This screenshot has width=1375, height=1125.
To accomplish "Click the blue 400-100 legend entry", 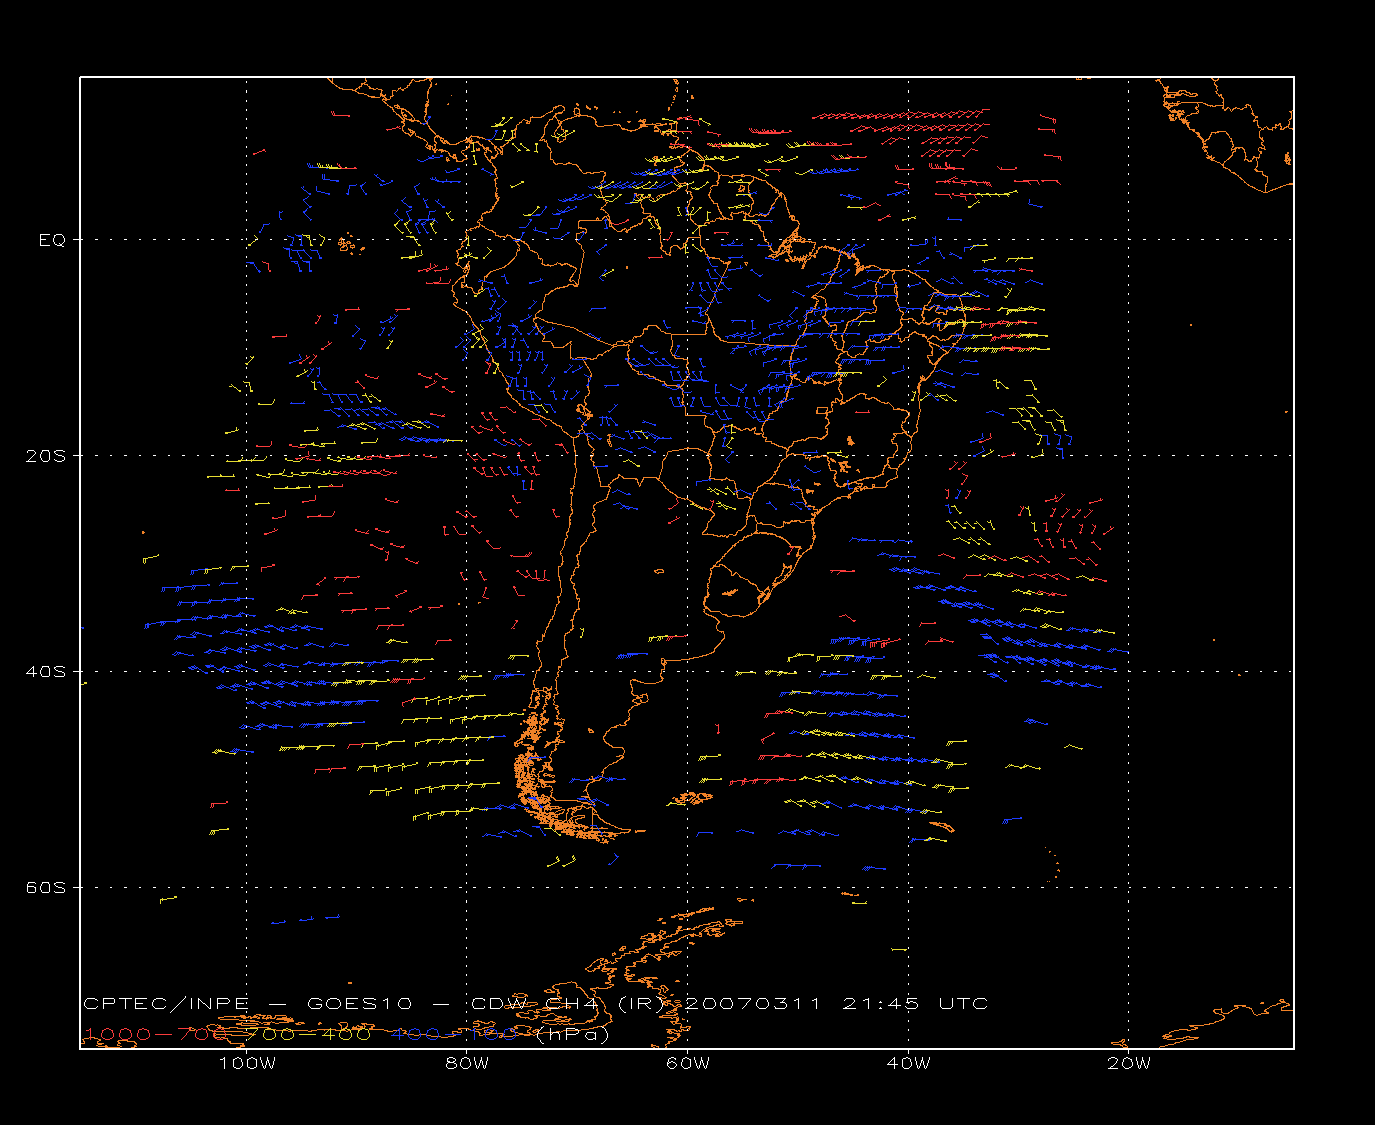I will (454, 1034).
